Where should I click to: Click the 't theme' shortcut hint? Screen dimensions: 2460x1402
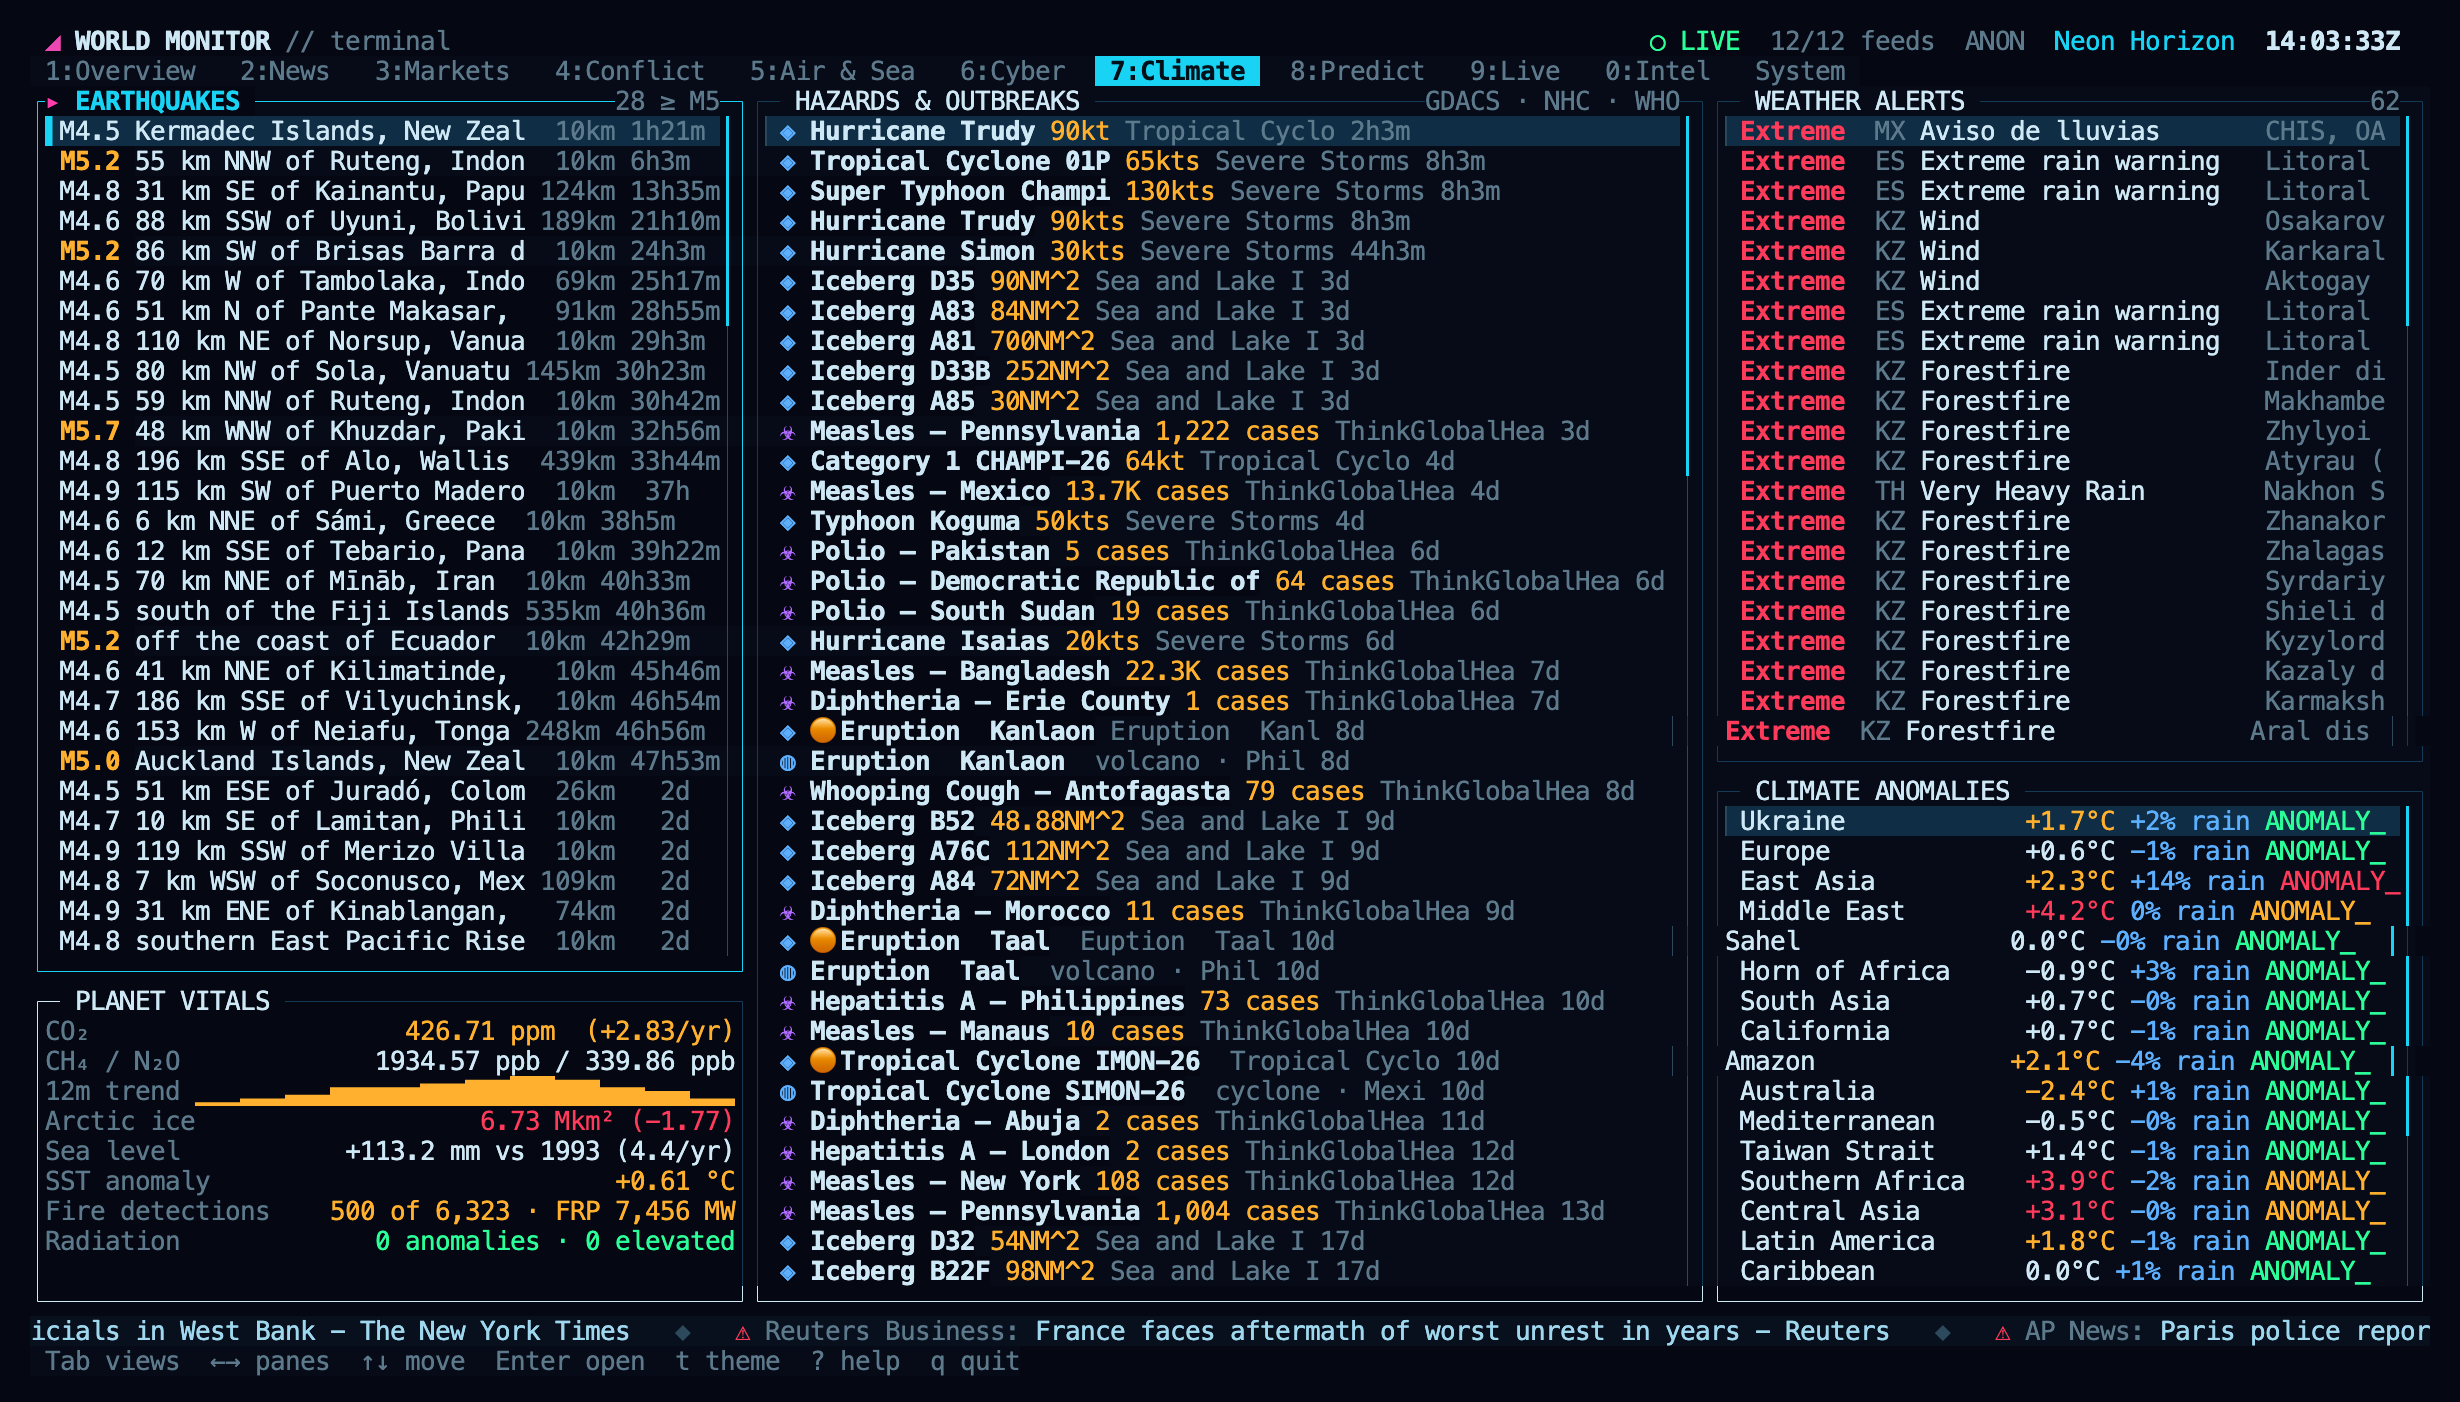[x=727, y=1361]
